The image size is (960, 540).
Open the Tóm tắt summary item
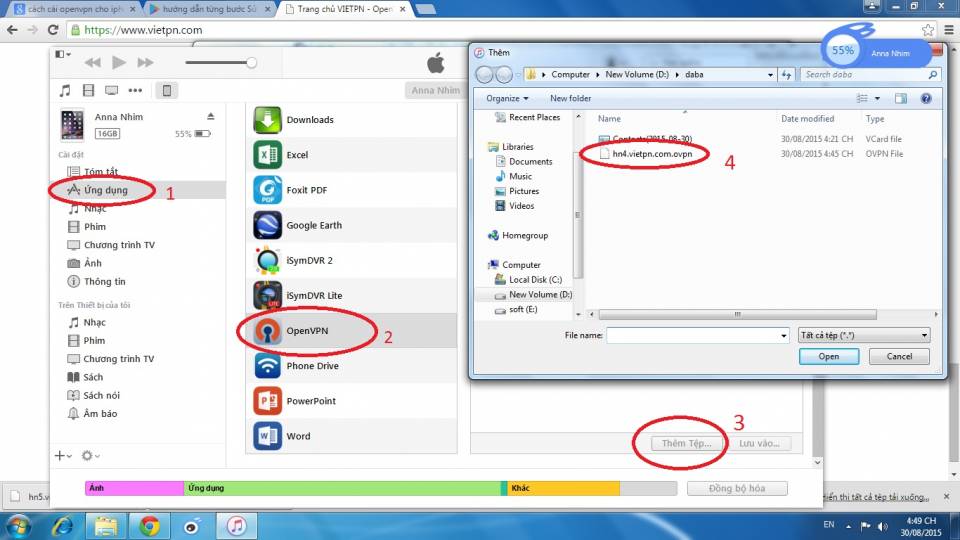point(100,171)
